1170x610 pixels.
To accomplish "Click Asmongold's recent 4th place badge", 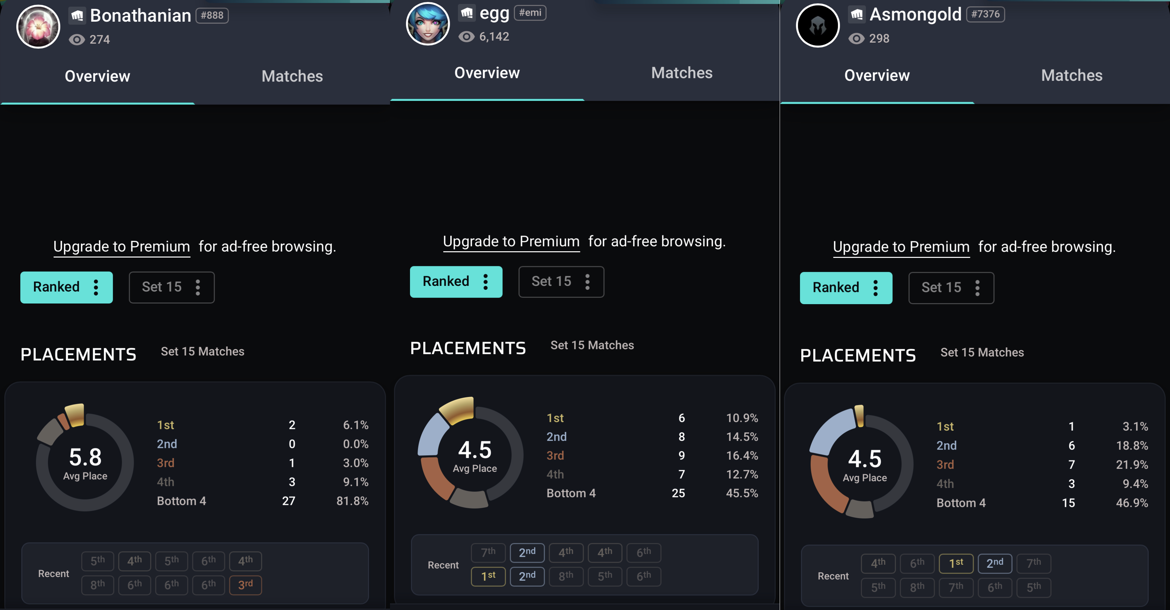I will click(878, 563).
